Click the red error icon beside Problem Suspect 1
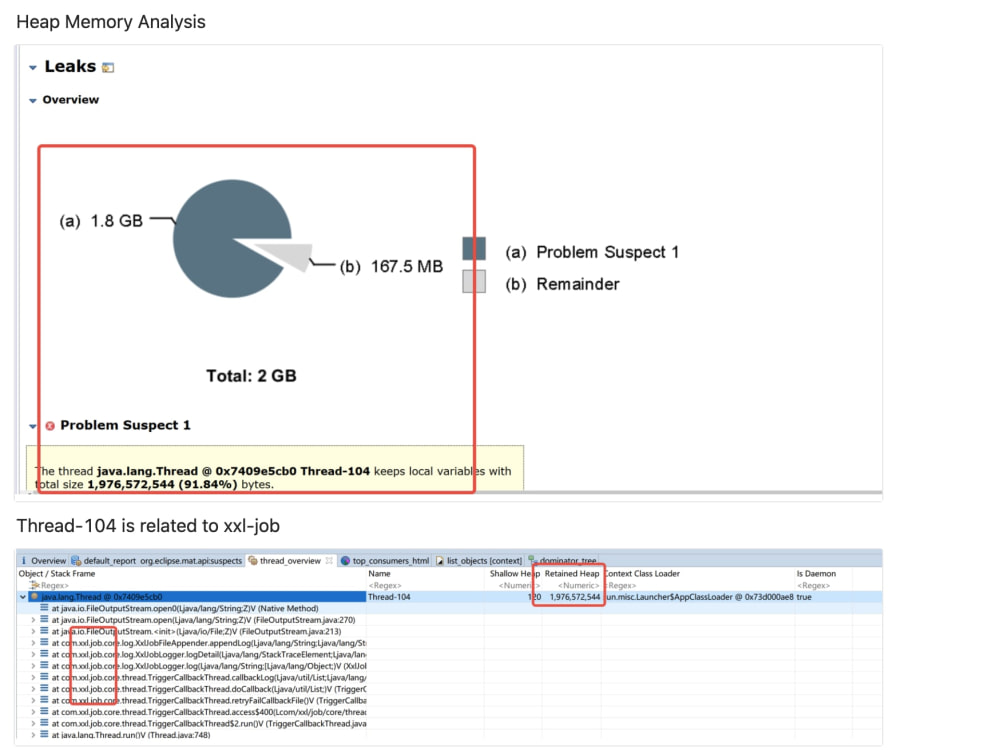This screenshot has height=750, width=1000. coord(50,426)
